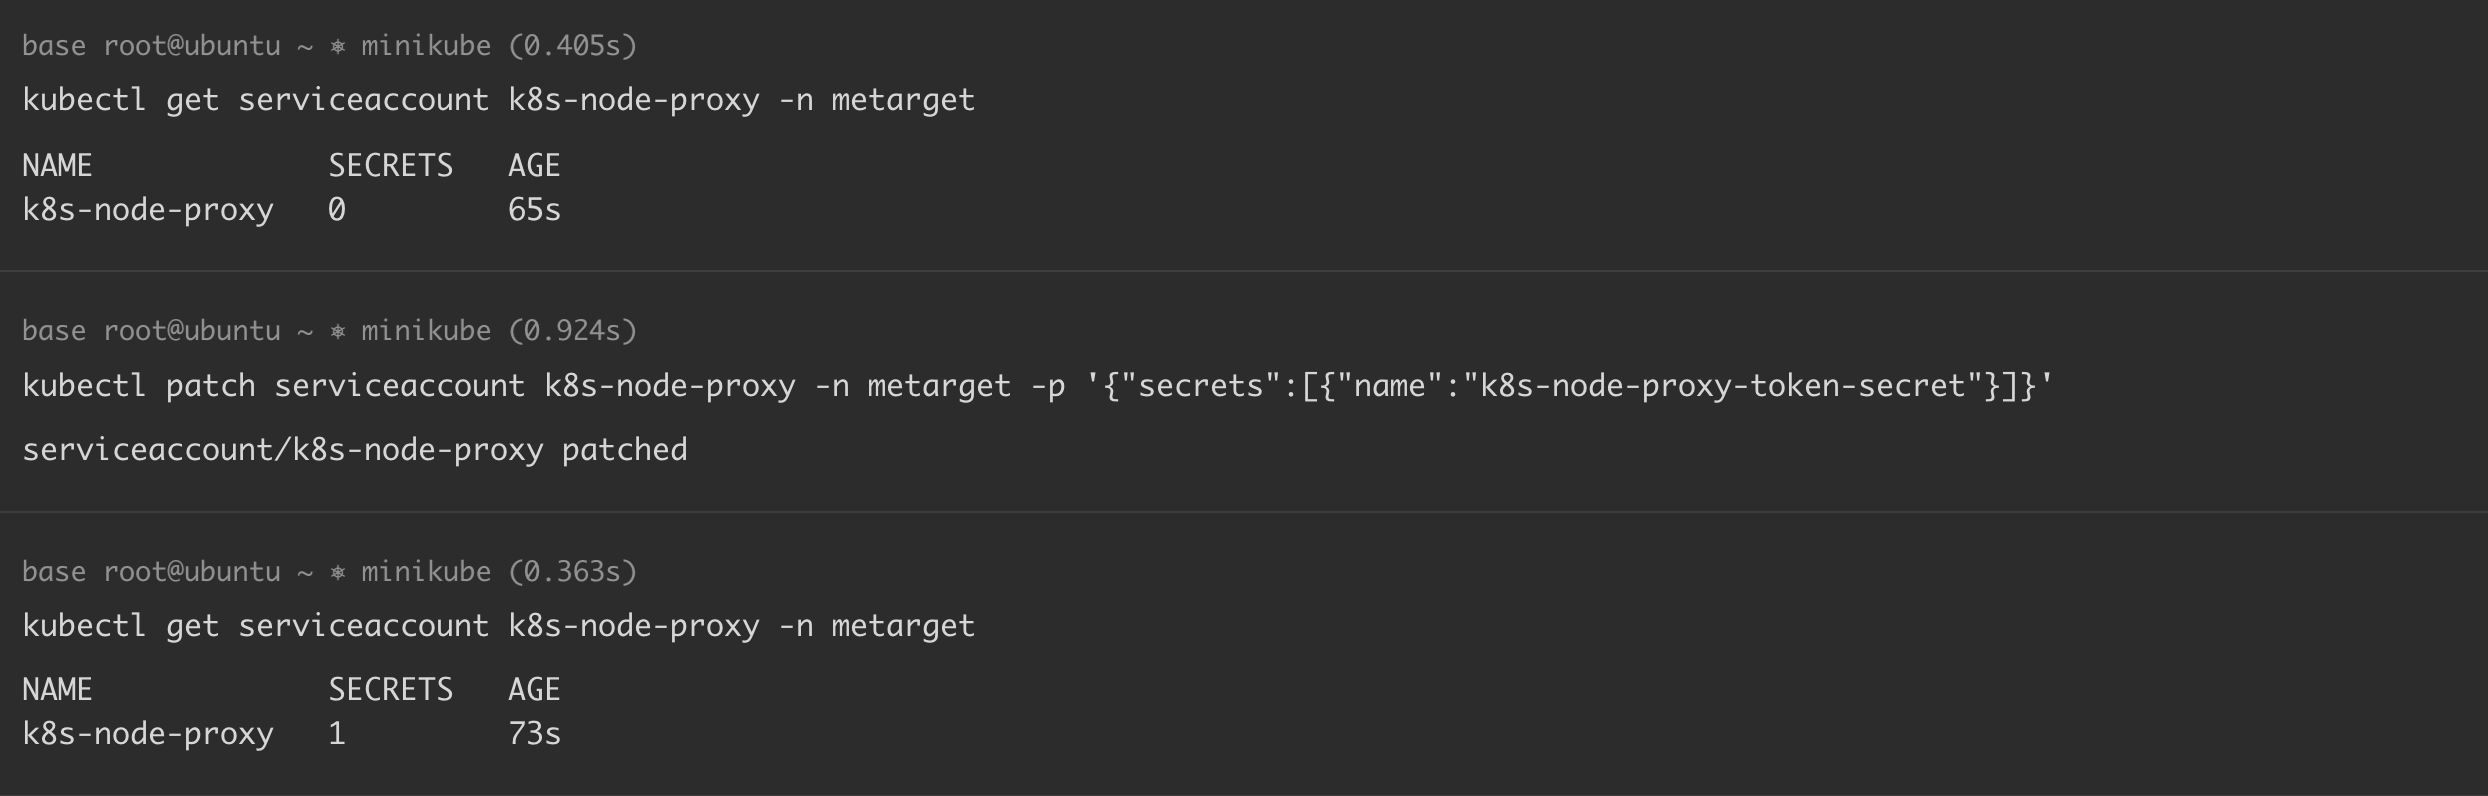Click the AGE value 73s

(534, 734)
